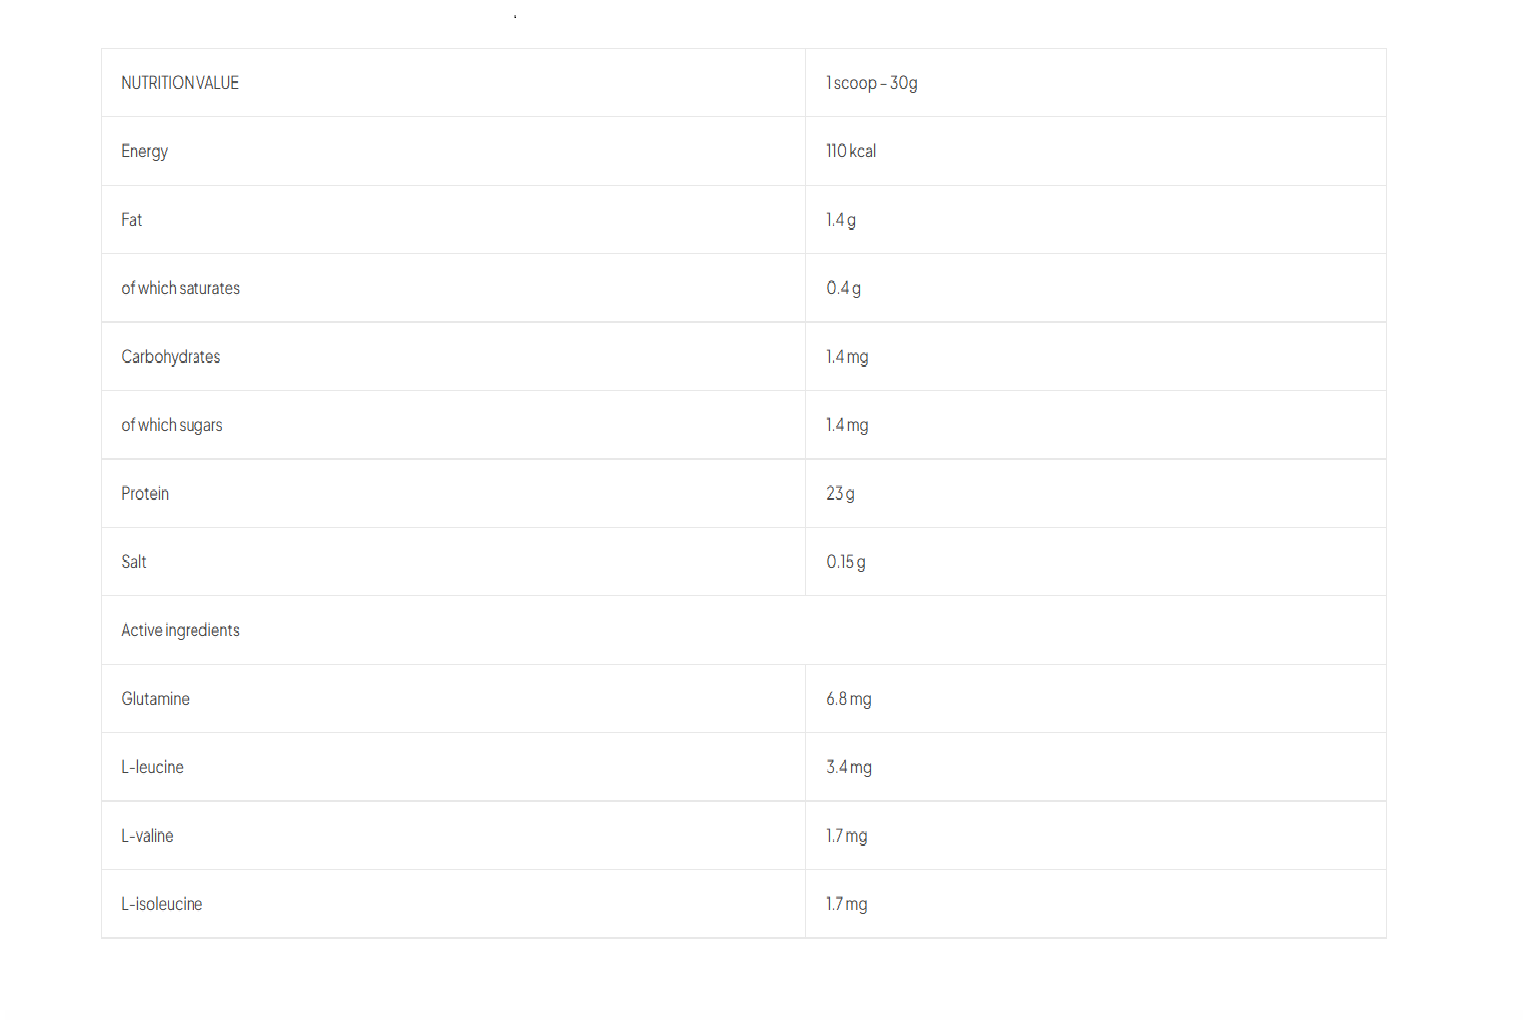Select the 0.4 g saturates value
The height and width of the screenshot is (1024, 1523).
coord(843,288)
